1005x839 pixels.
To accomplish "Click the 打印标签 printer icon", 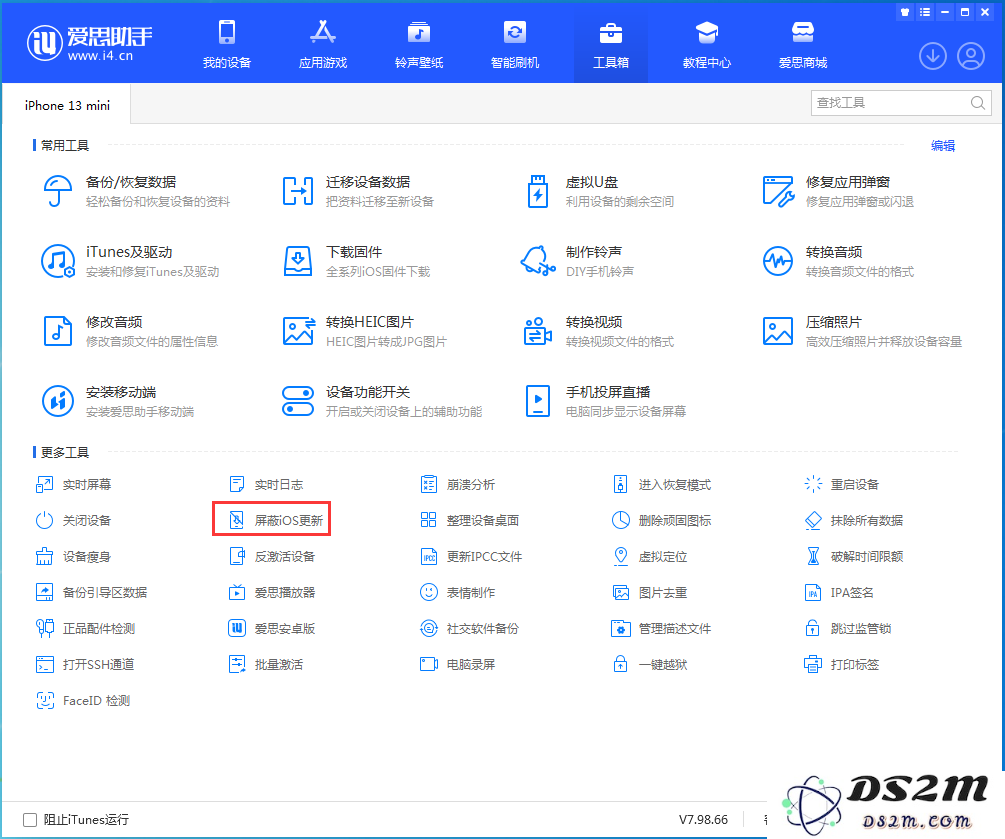I will point(813,664).
